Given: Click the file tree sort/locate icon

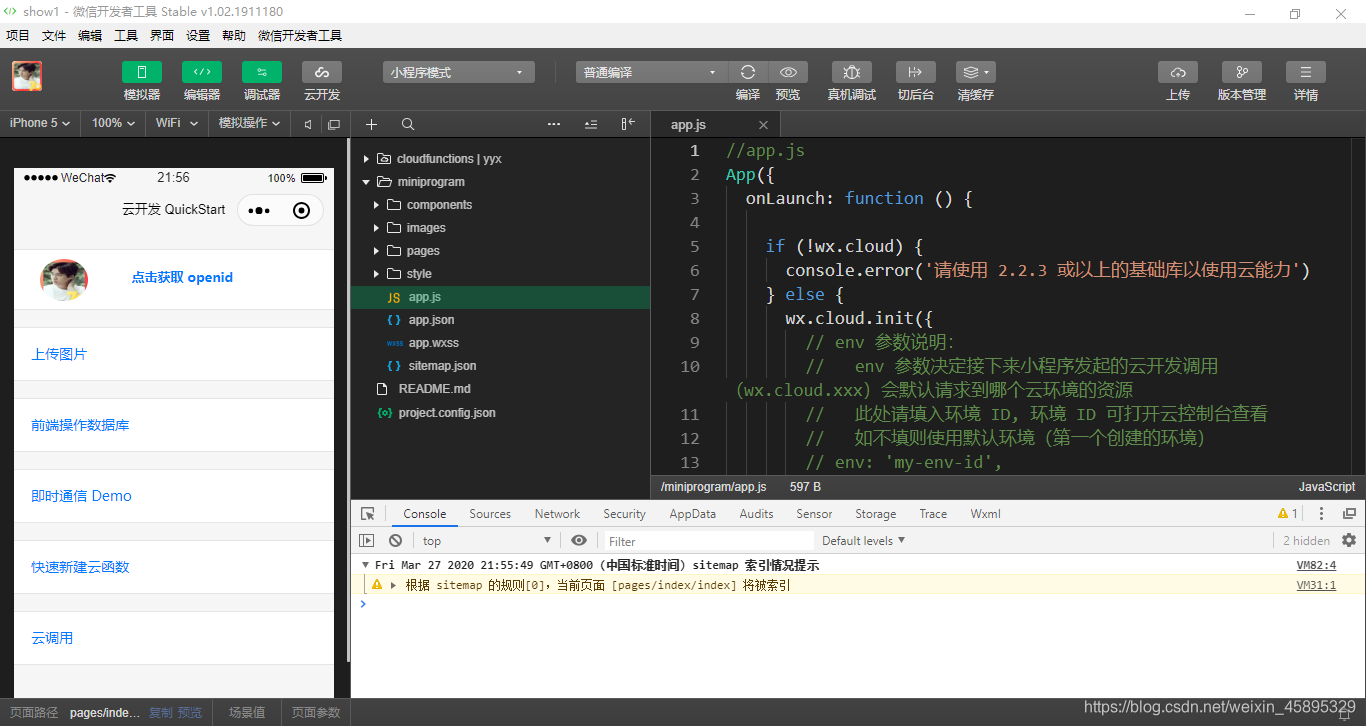Looking at the screenshot, I should tap(591, 124).
